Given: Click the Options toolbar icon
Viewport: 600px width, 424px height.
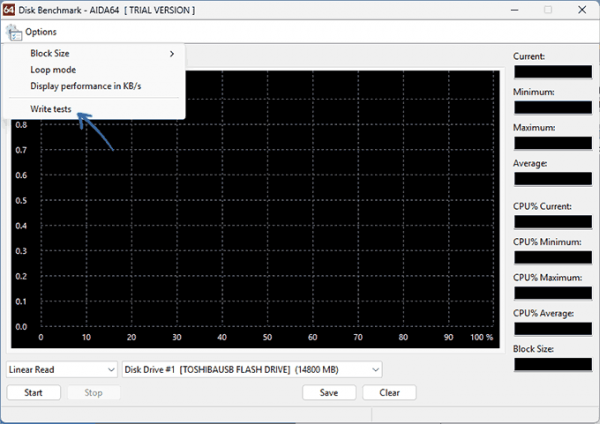Looking at the screenshot, I should 14,32.
